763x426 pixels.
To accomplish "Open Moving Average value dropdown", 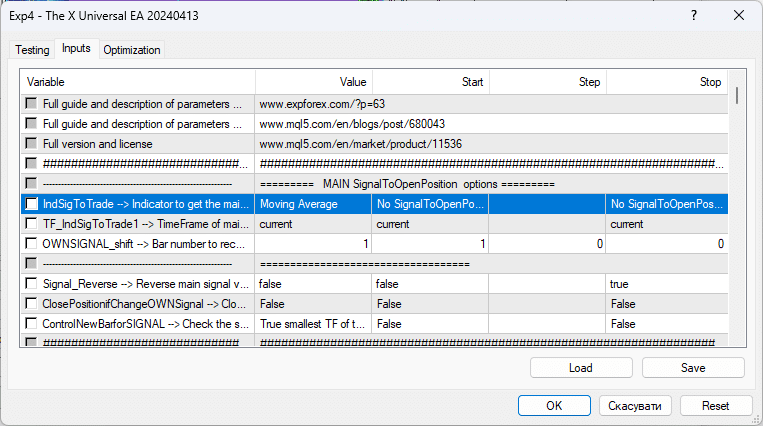I will [x=313, y=204].
